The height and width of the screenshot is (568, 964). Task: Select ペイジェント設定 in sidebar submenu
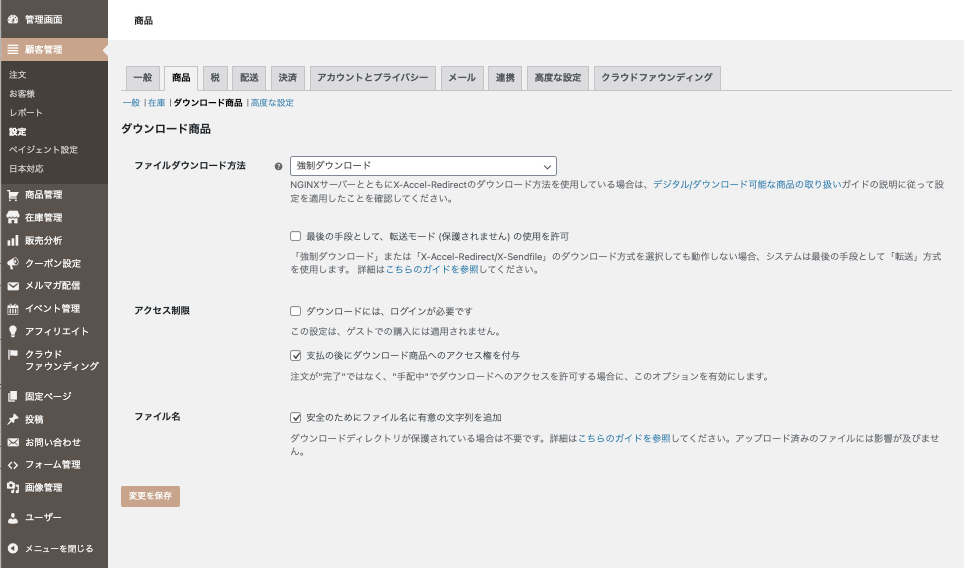(43, 150)
